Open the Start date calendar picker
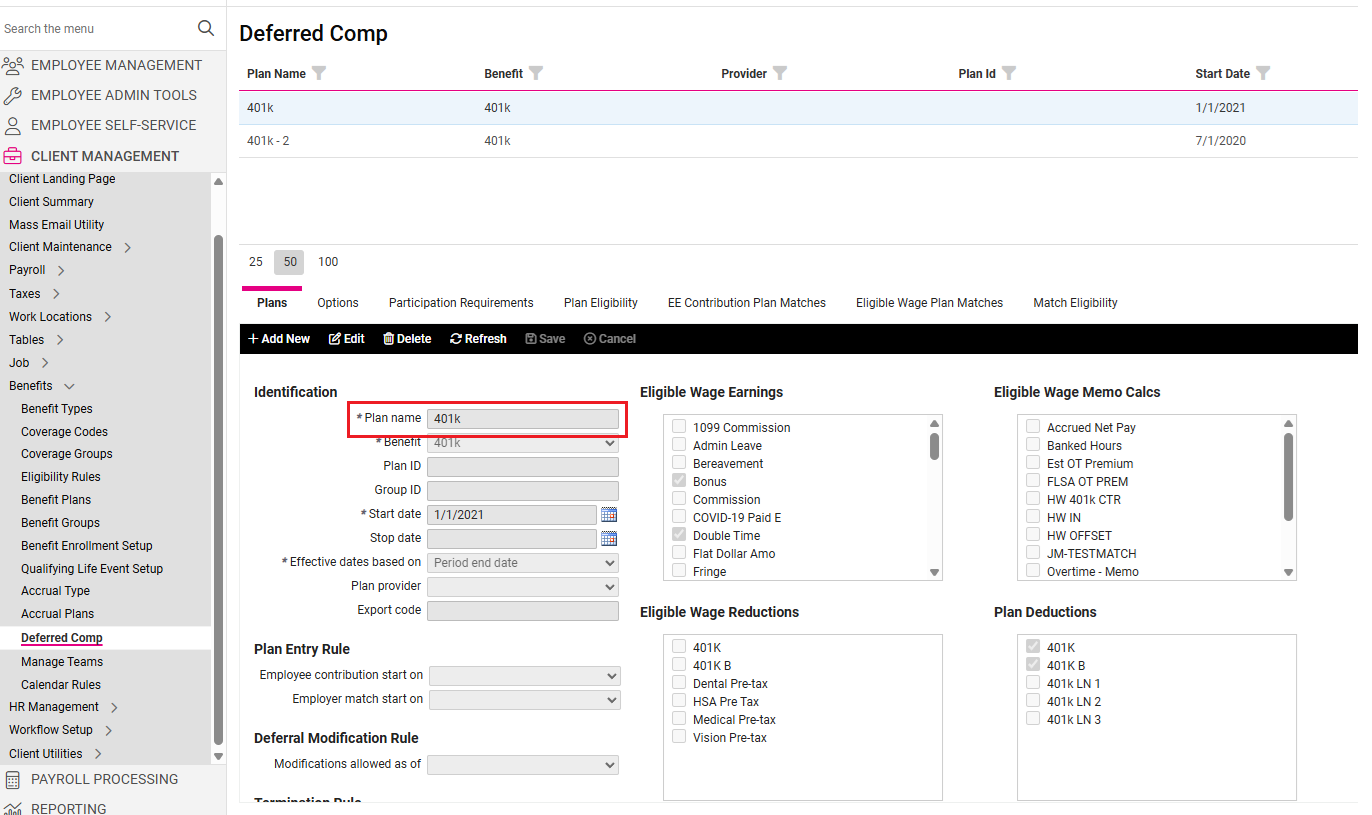The height and width of the screenshot is (815, 1372). [609, 515]
